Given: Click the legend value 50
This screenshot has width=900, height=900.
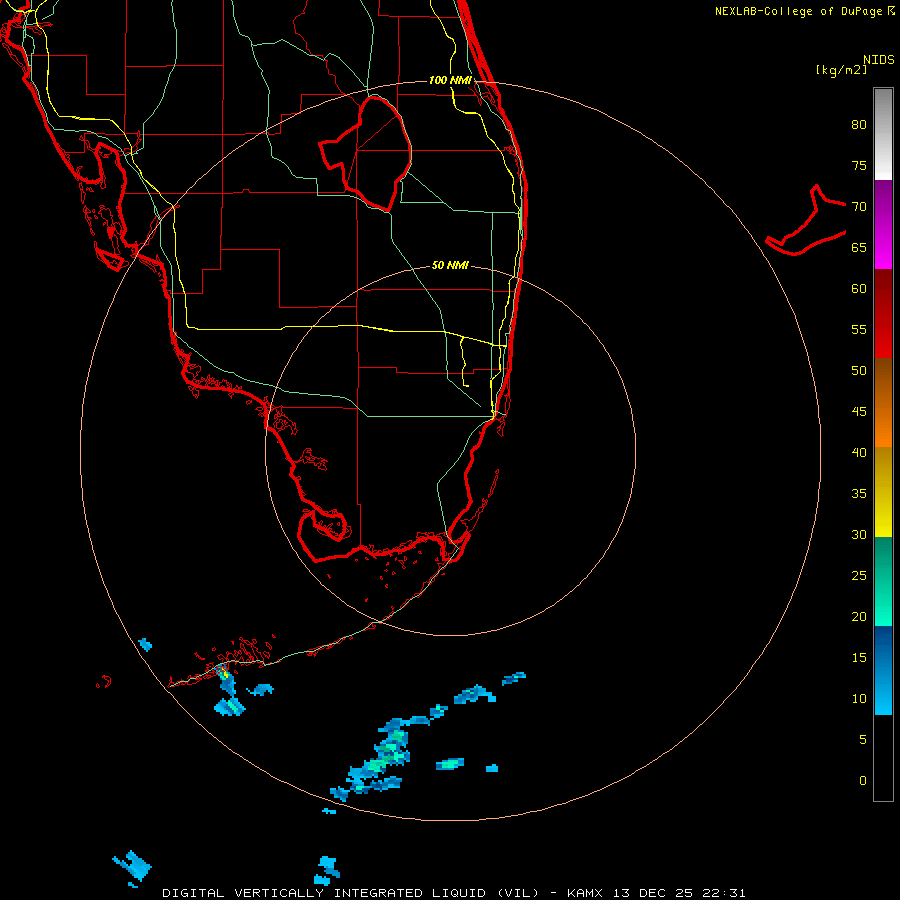Looking at the screenshot, I should pos(859,371).
